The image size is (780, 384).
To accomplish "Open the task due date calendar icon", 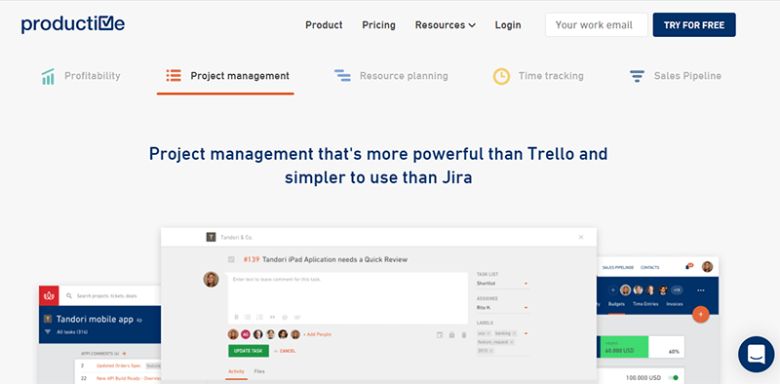I will (x=440, y=335).
